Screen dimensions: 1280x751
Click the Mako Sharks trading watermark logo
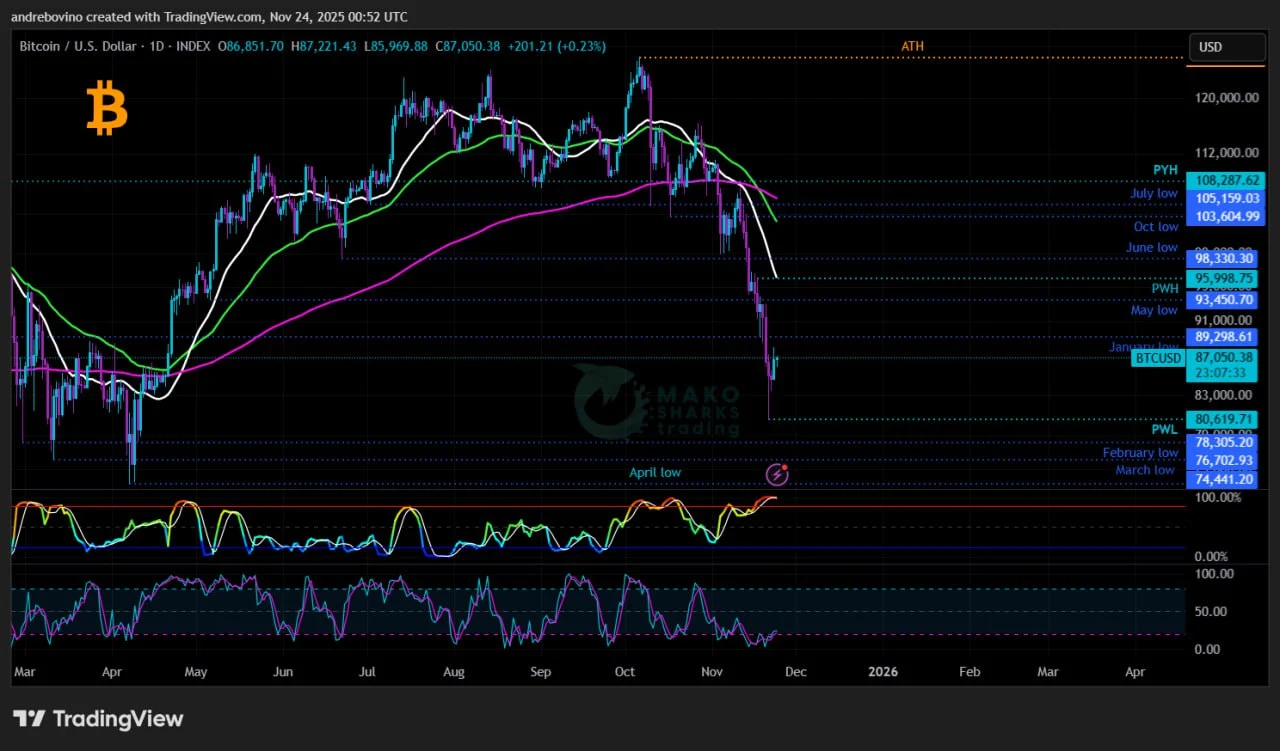click(x=658, y=402)
